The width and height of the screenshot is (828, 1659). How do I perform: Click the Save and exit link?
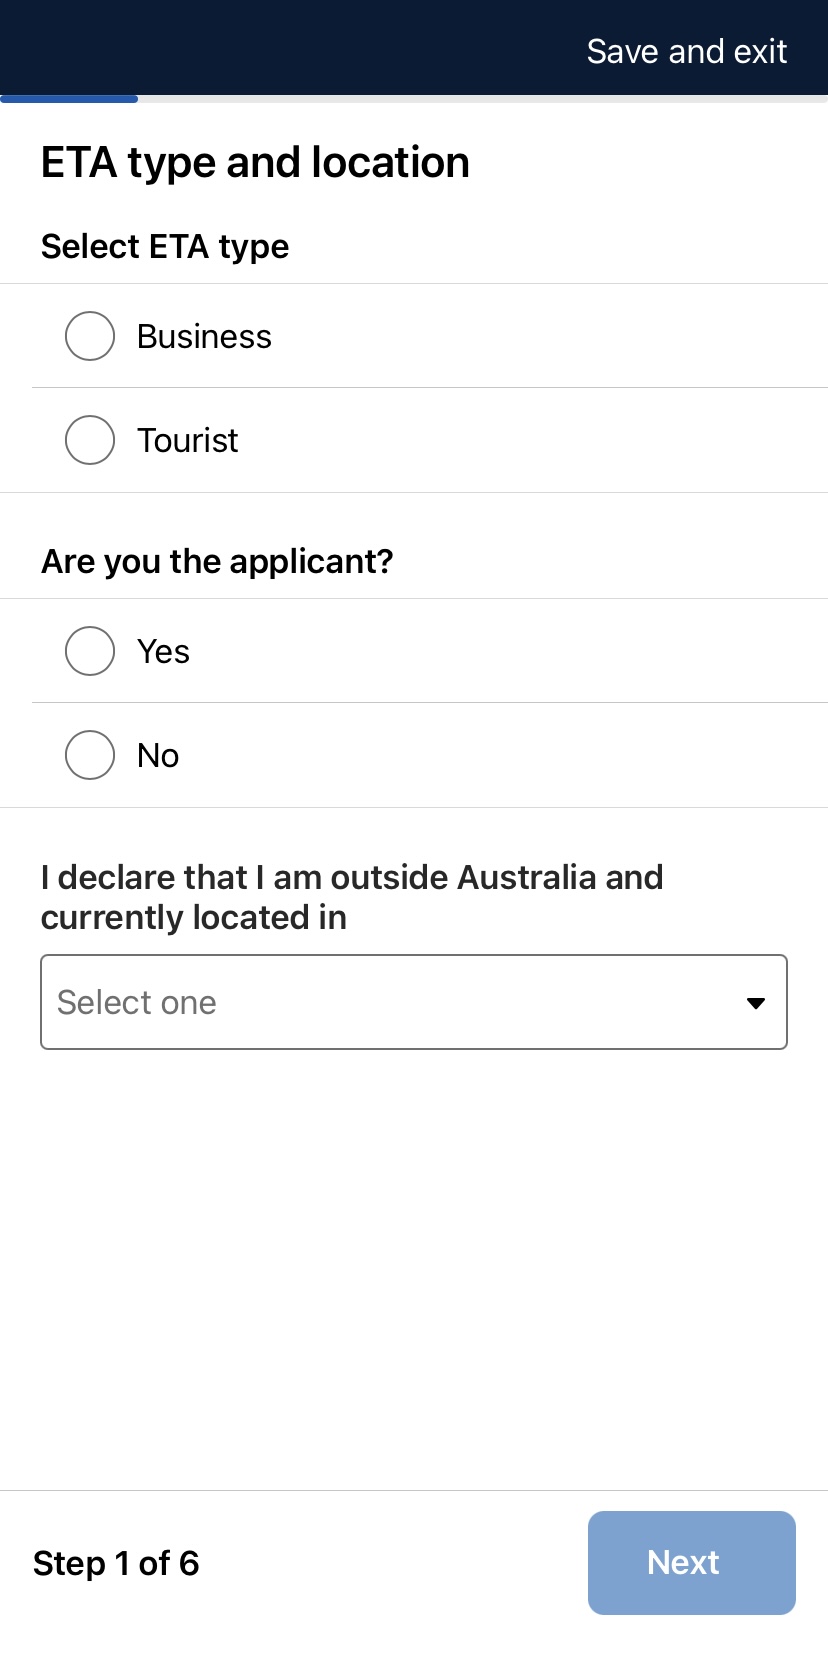686,51
